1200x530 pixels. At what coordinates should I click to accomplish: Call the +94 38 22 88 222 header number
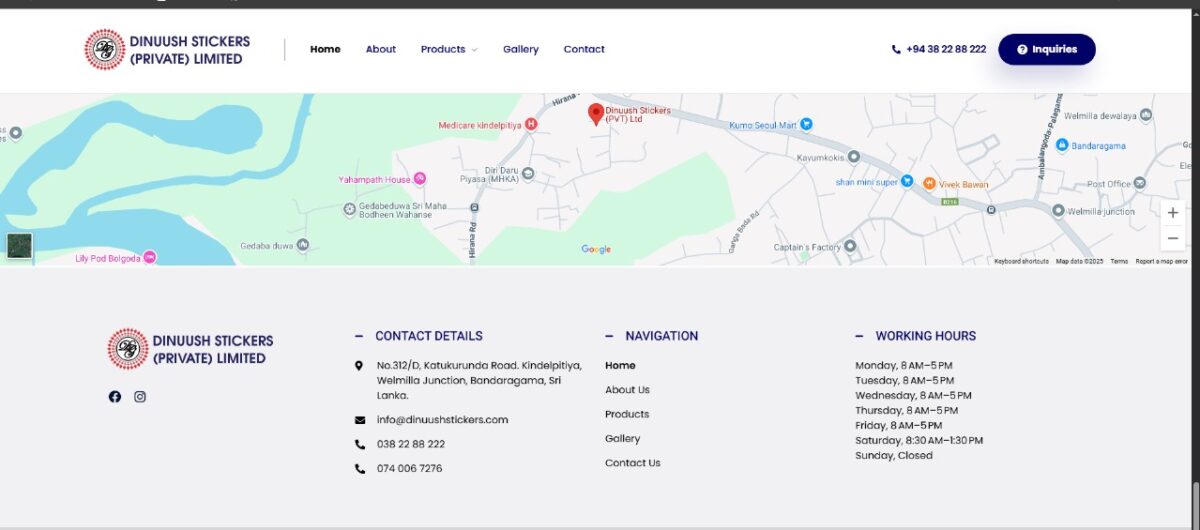coord(938,49)
